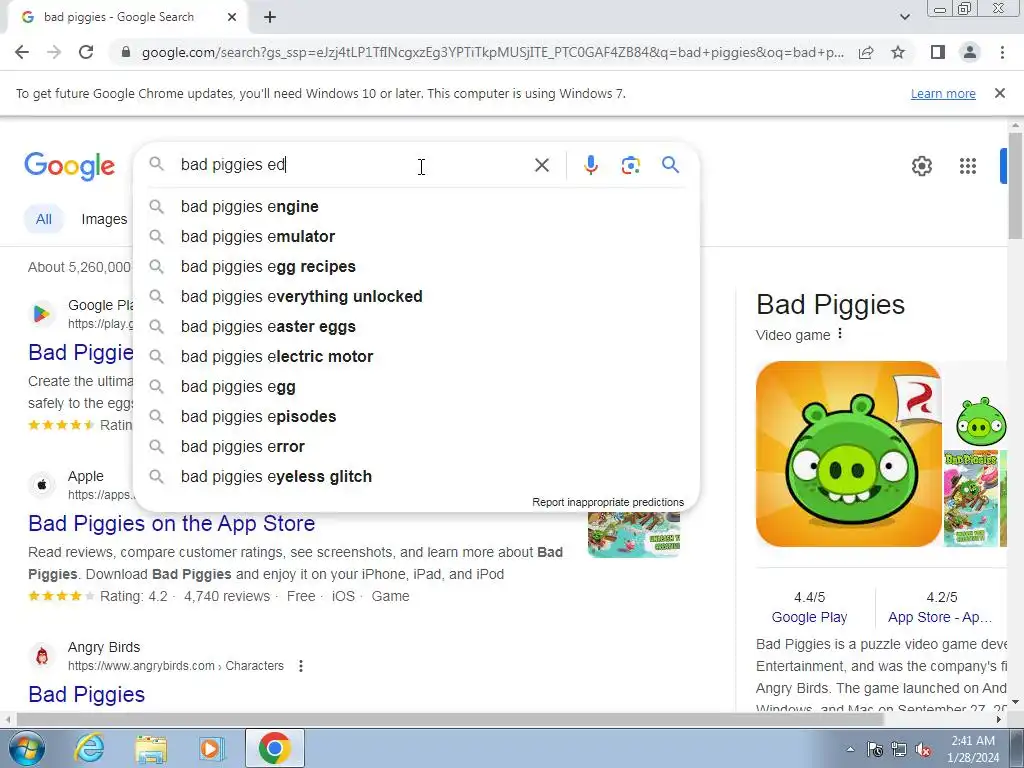Image resolution: width=1024 pixels, height=768 pixels.
Task: Select suggestion bad piggies electric motor
Action: pyautogui.click(x=416, y=357)
